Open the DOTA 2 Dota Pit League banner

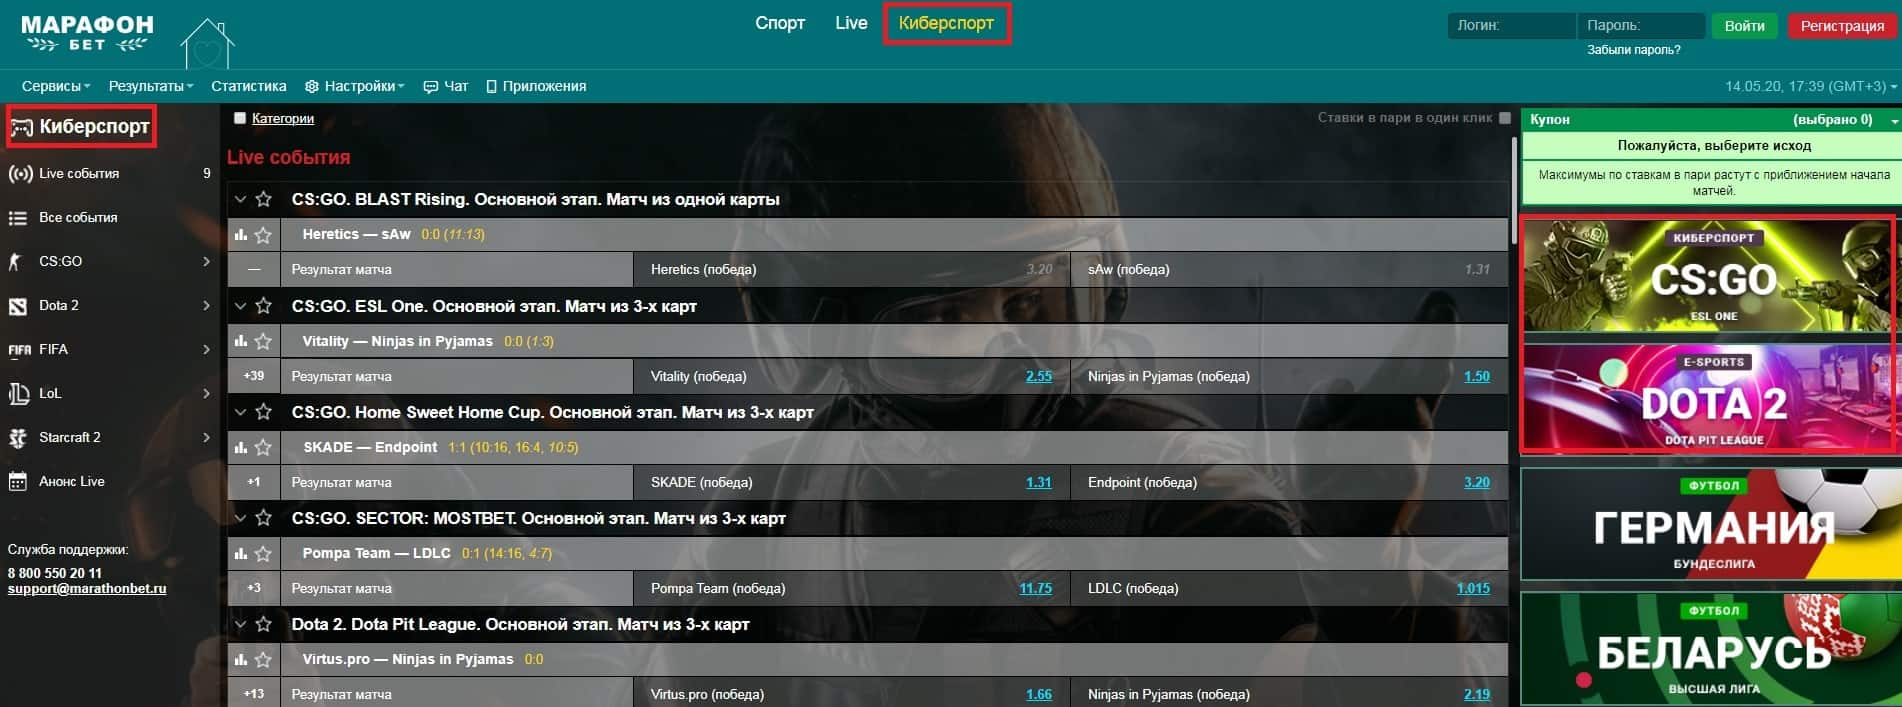tap(1708, 398)
